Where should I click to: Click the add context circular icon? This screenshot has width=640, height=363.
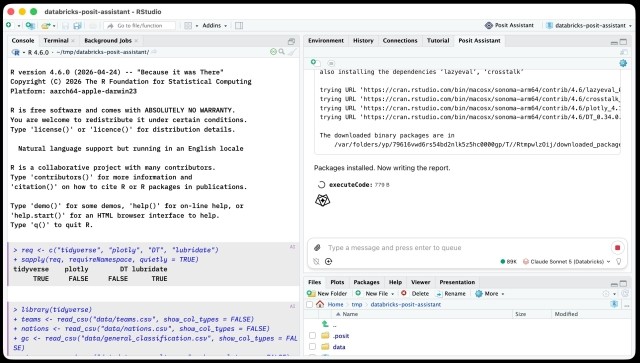[329, 261]
